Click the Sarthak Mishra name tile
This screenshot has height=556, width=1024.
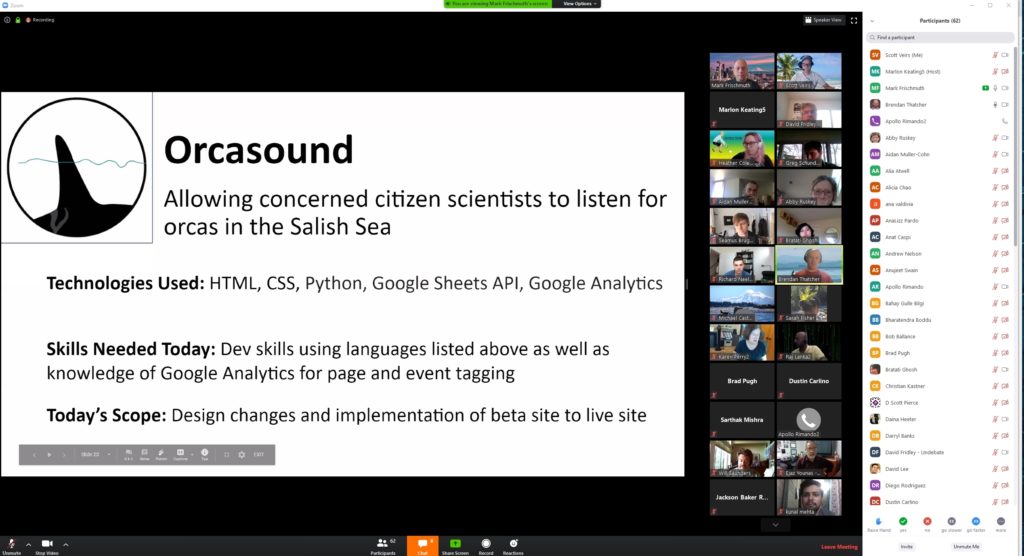click(x=742, y=420)
